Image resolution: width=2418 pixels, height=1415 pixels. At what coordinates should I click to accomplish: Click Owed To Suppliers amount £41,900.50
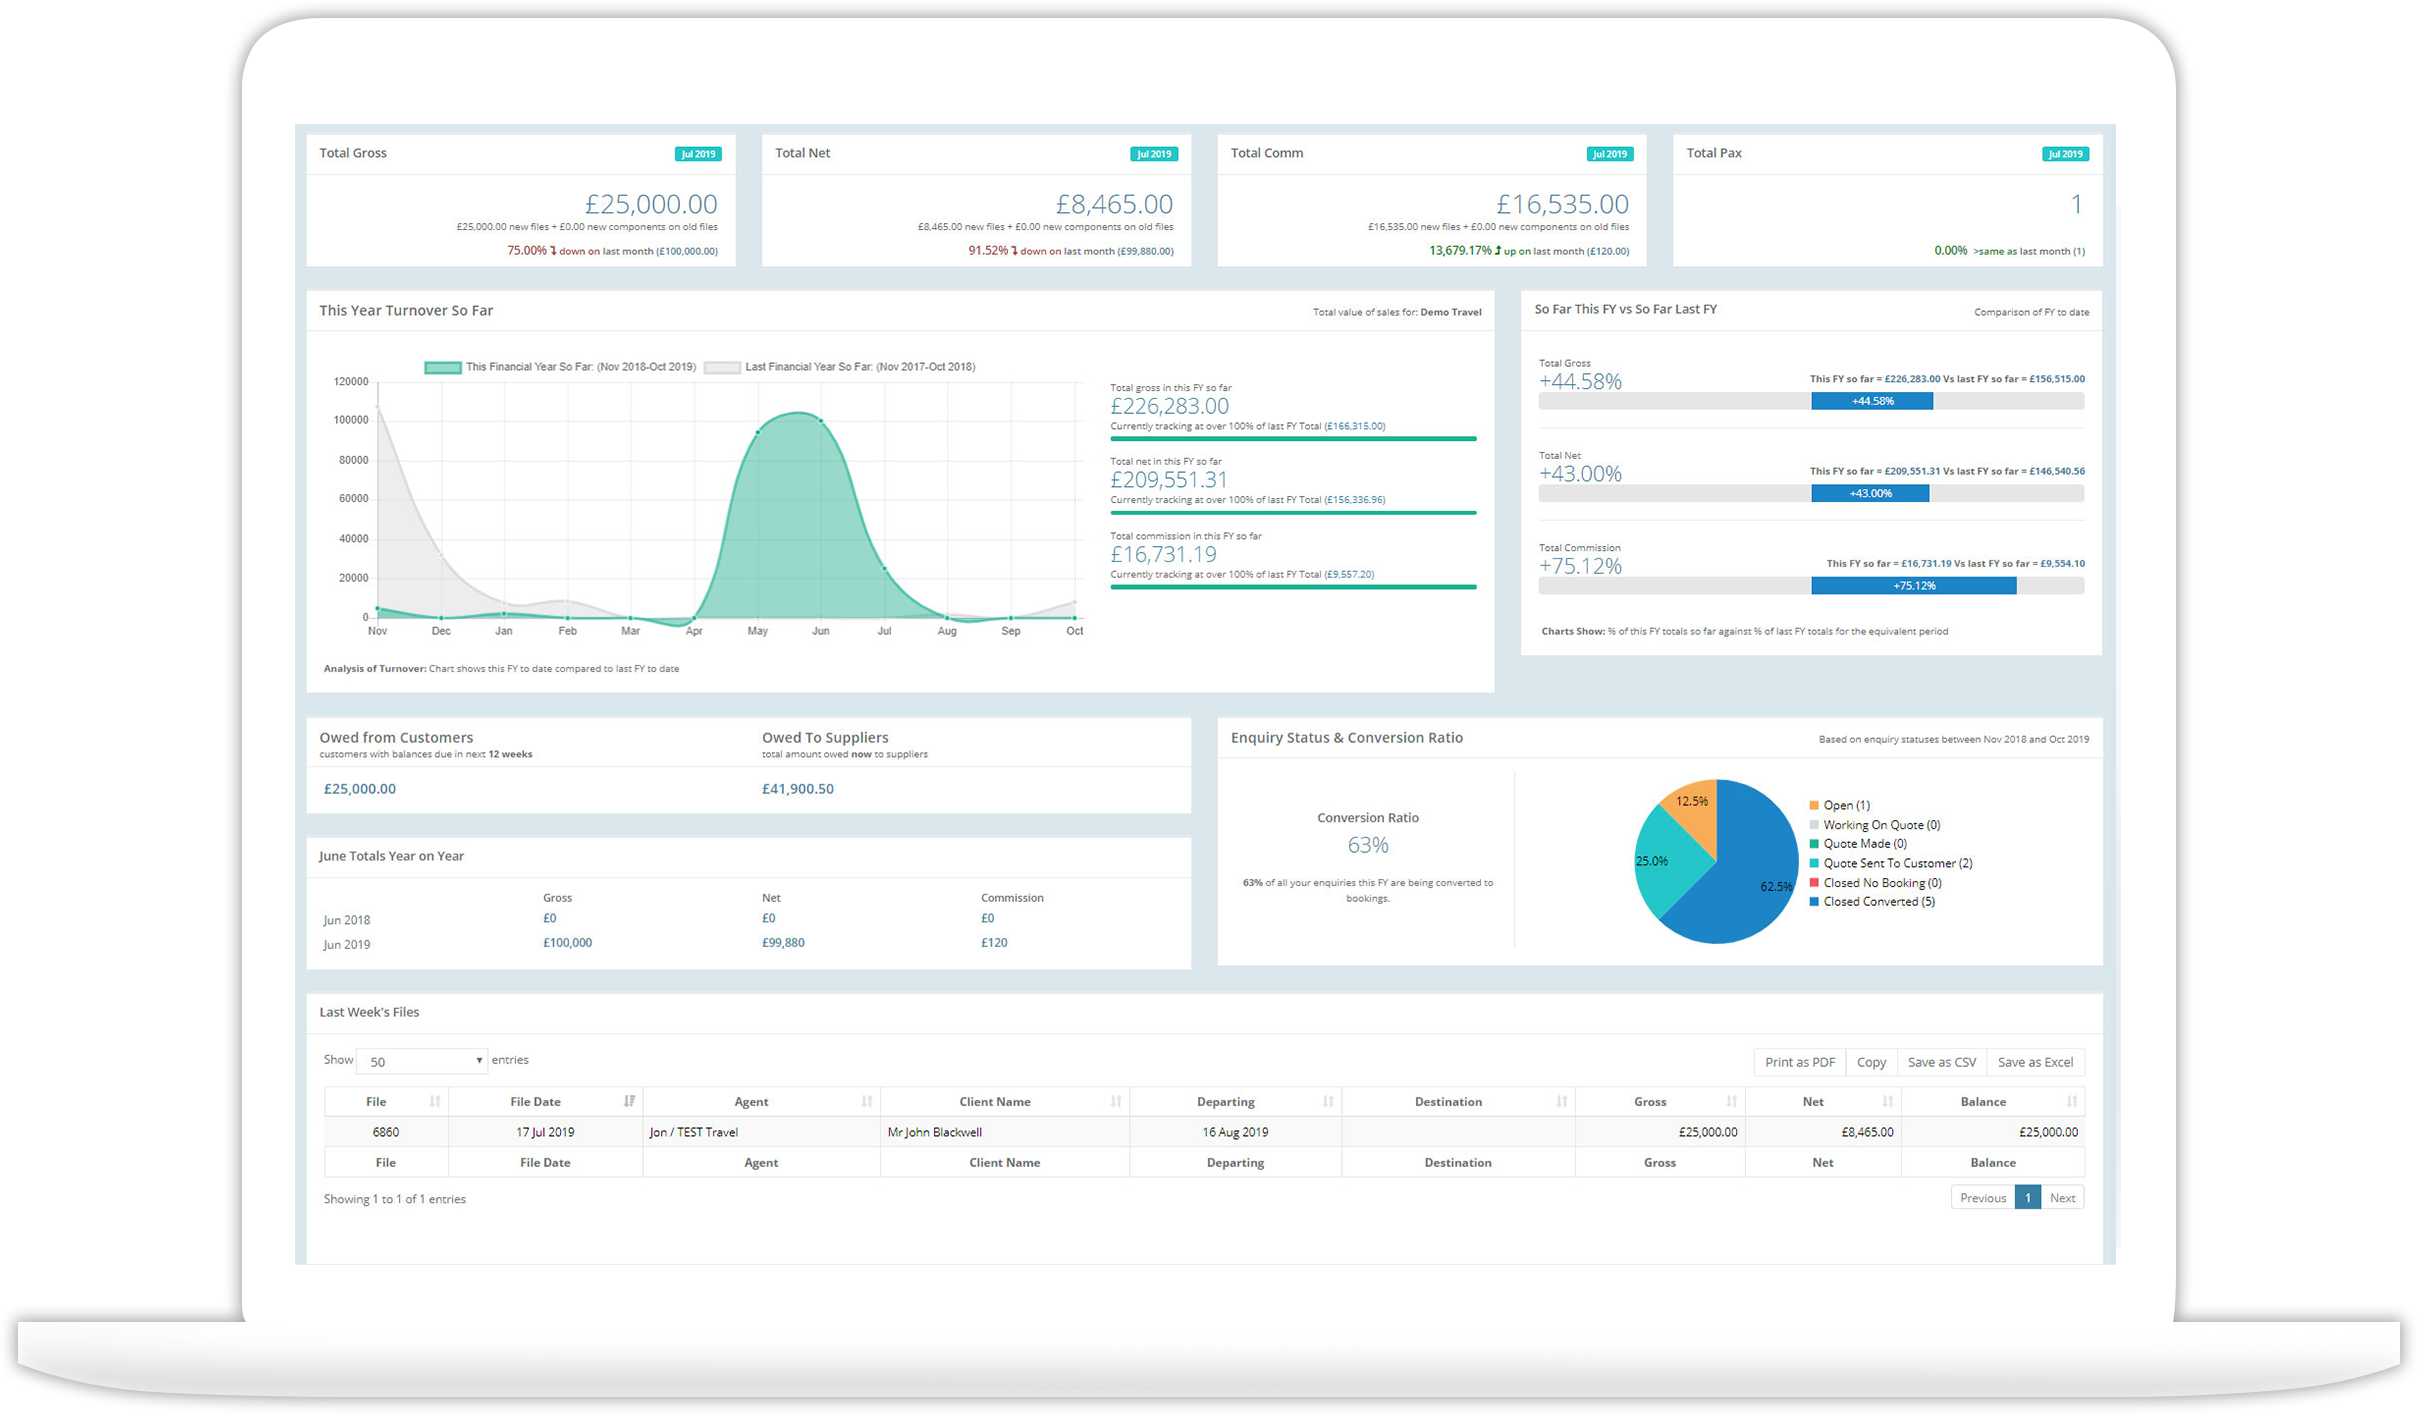click(x=798, y=789)
